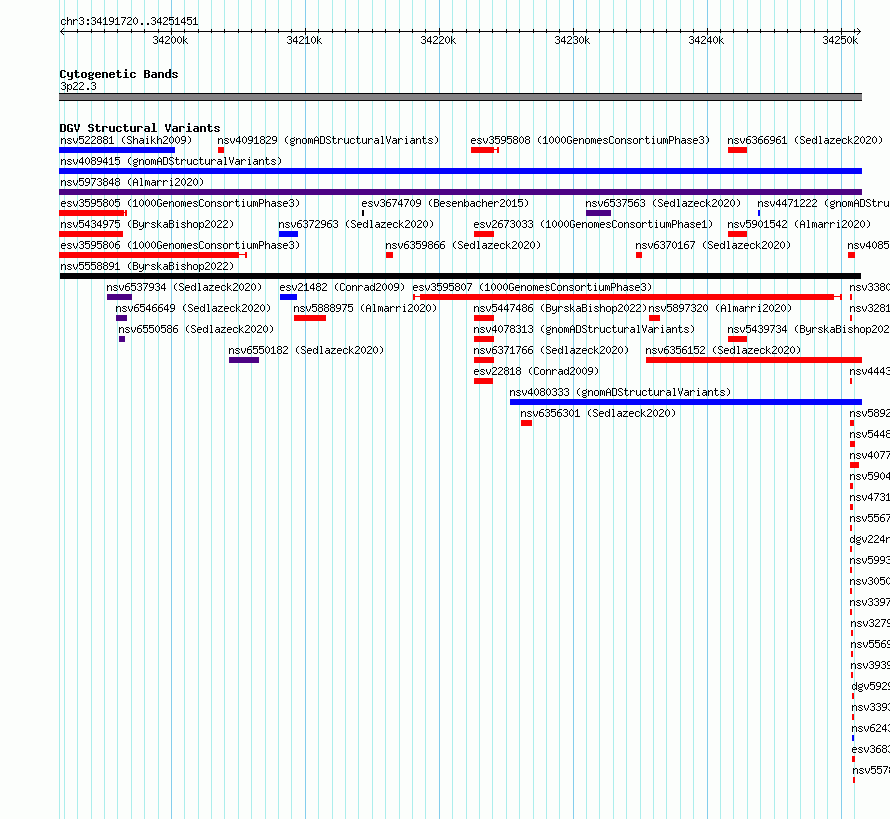The image size is (890, 819).
Task: Click the black bar of nsv5558891
Action: (460, 276)
